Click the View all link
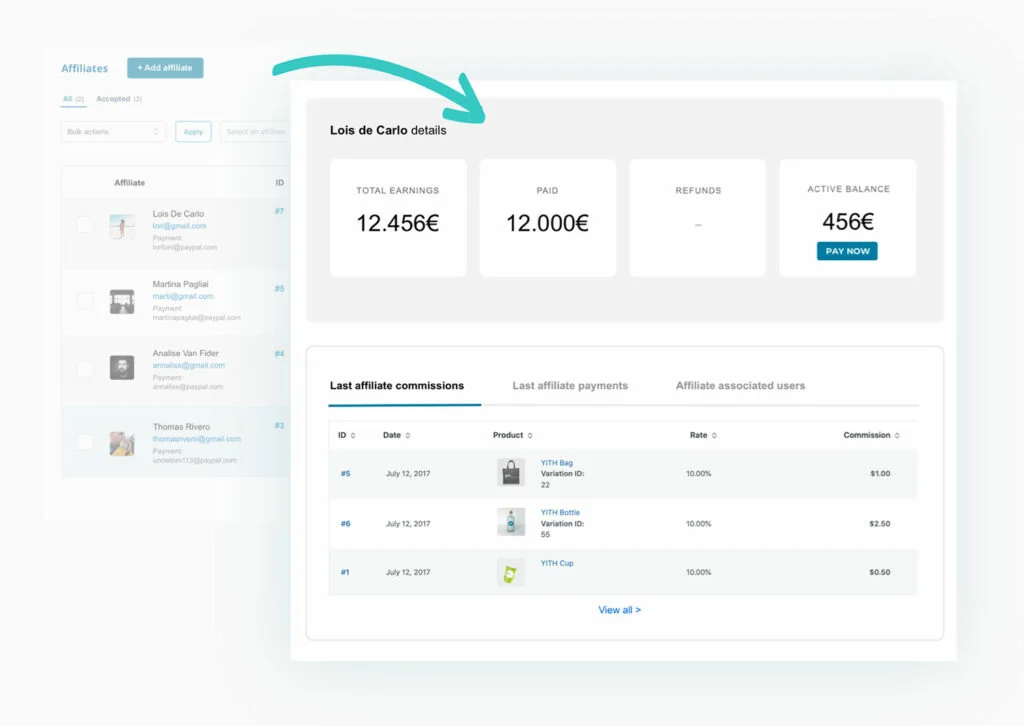The height and width of the screenshot is (726, 1024). 619,610
